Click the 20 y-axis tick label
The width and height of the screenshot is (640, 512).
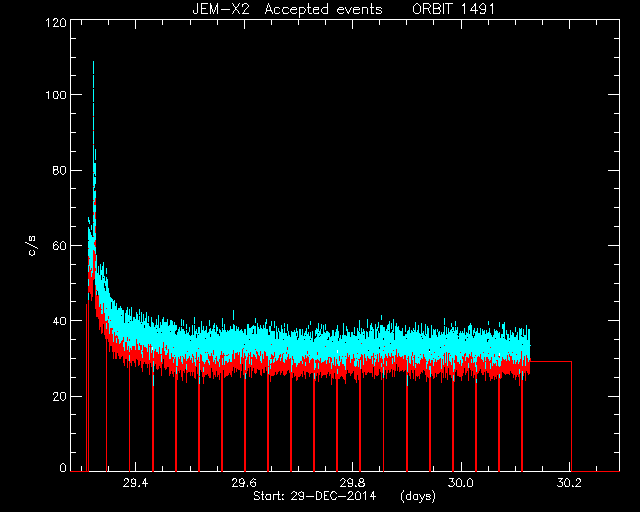pos(59,396)
